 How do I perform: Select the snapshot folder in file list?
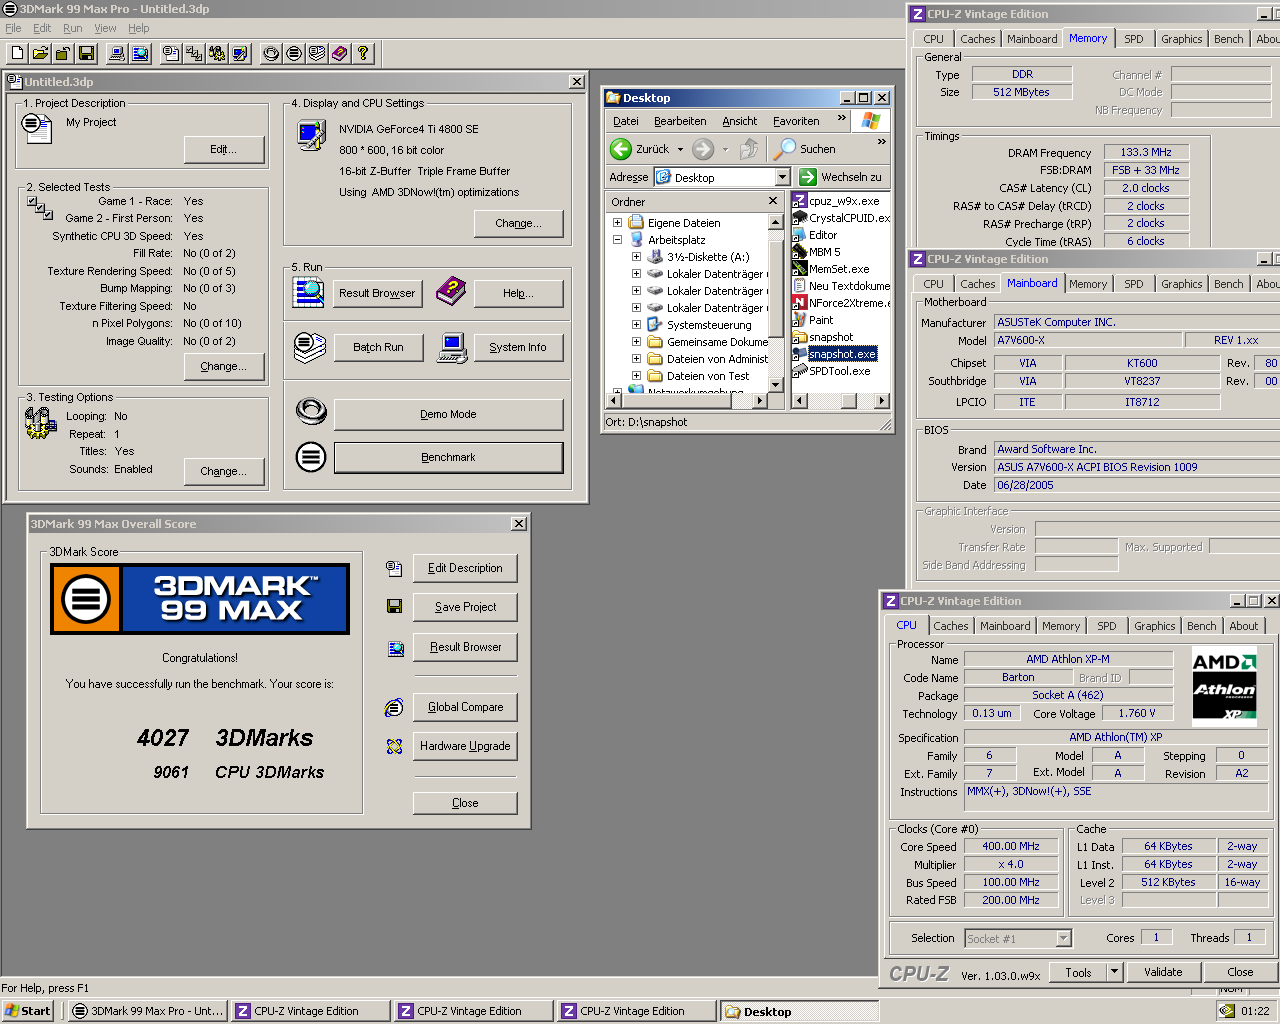pyautogui.click(x=823, y=337)
